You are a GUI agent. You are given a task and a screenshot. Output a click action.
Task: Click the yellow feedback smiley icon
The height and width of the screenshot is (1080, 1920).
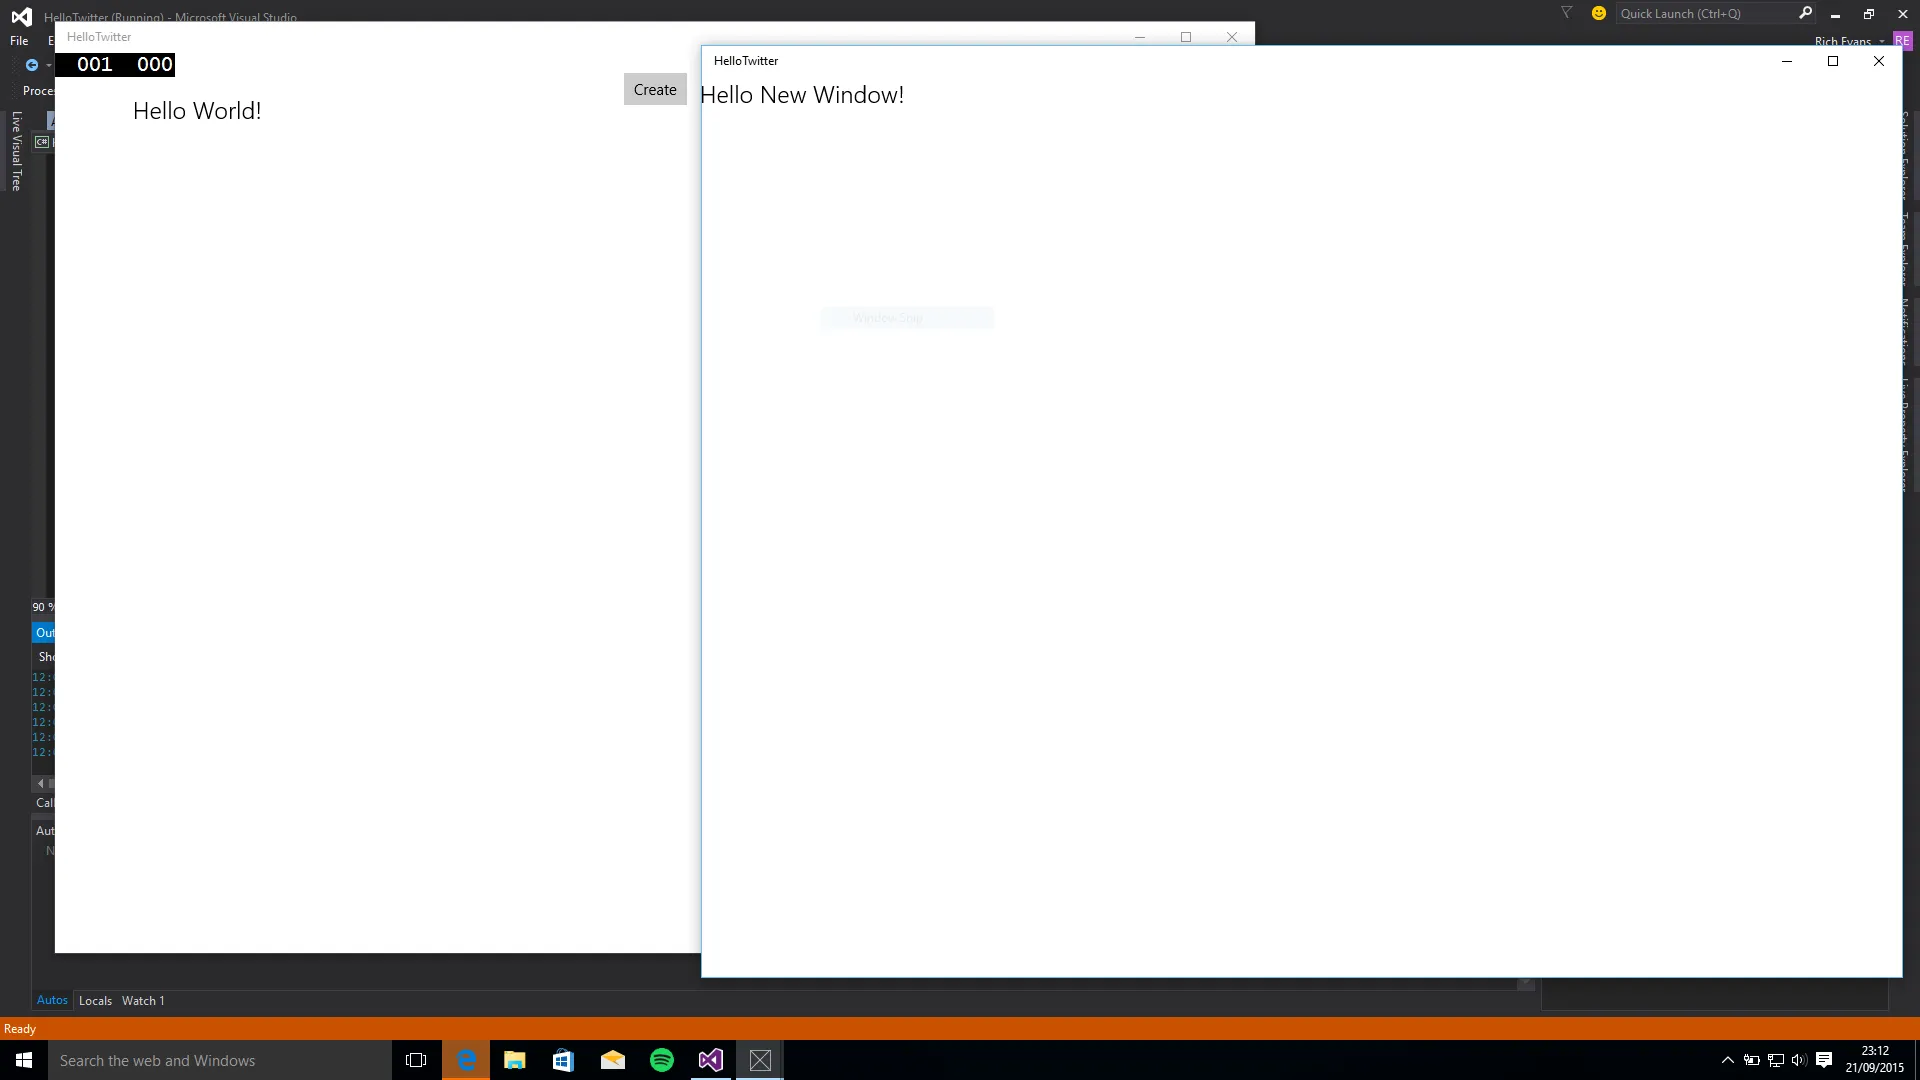point(1599,13)
